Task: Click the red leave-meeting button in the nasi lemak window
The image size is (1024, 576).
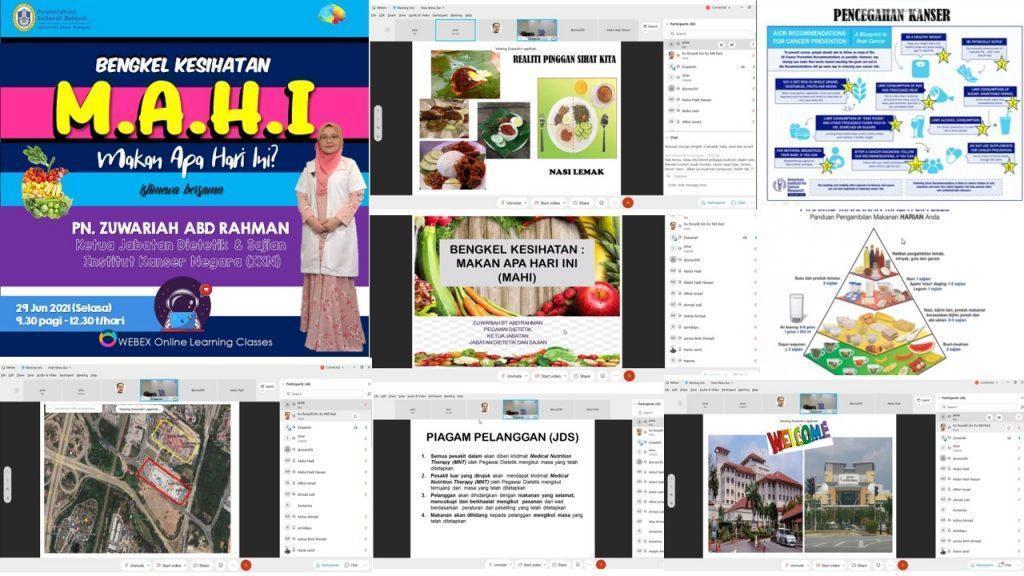Action: click(627, 202)
